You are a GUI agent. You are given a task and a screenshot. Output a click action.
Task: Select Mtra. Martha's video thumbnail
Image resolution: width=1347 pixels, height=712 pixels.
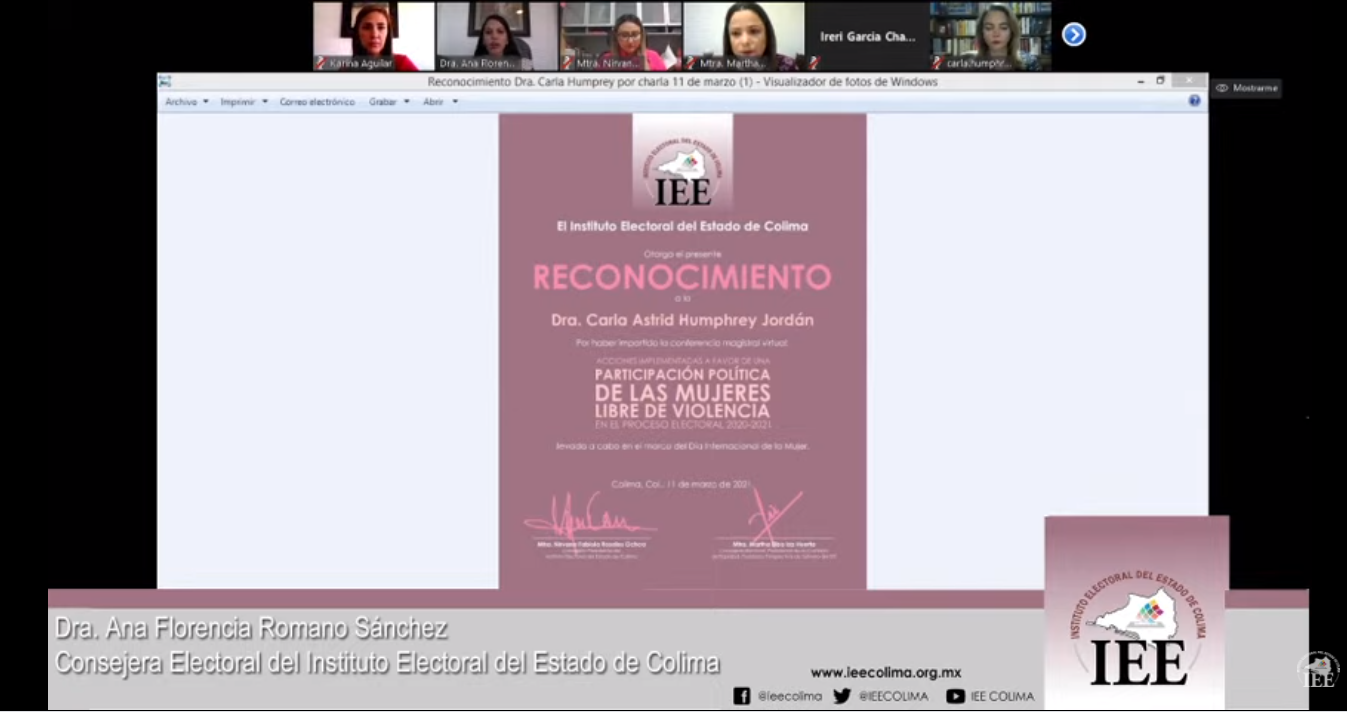[743, 35]
